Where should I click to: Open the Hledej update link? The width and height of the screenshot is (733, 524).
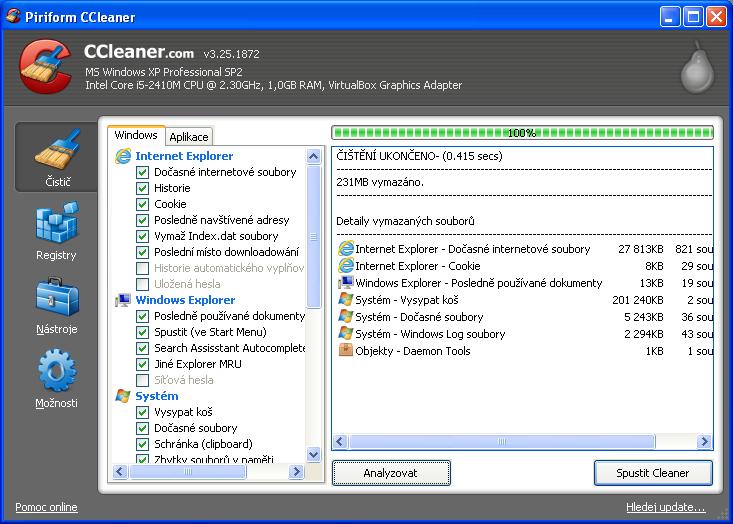pyautogui.click(x=665, y=508)
